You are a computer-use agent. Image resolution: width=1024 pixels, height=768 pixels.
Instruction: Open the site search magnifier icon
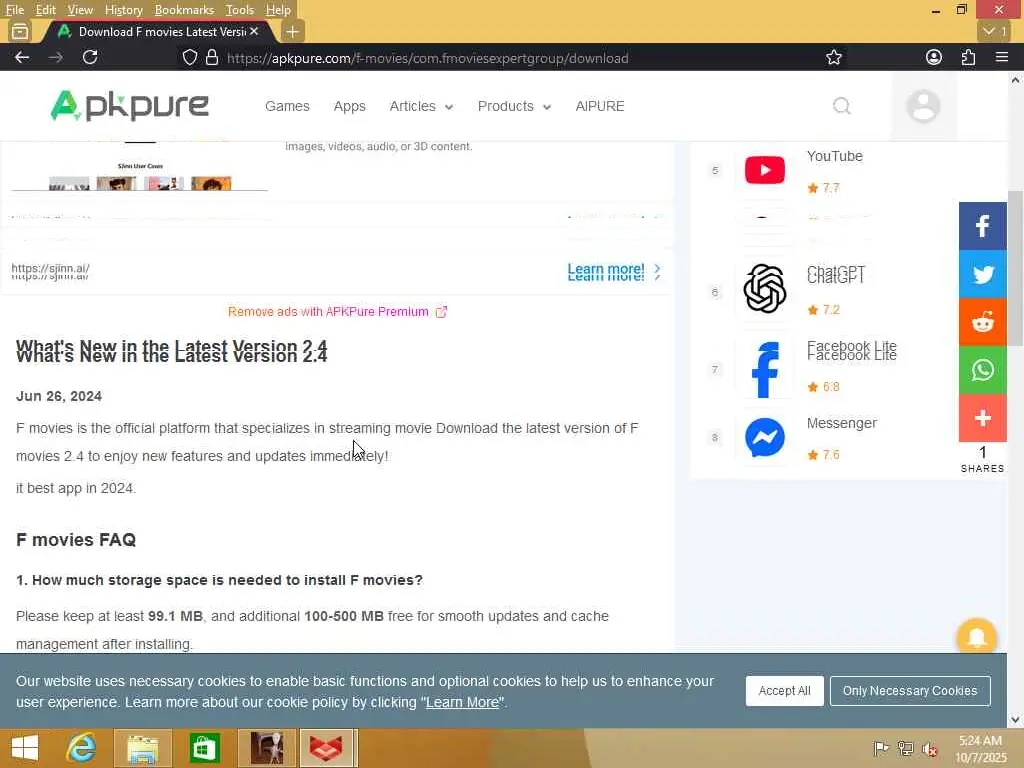tap(842, 106)
